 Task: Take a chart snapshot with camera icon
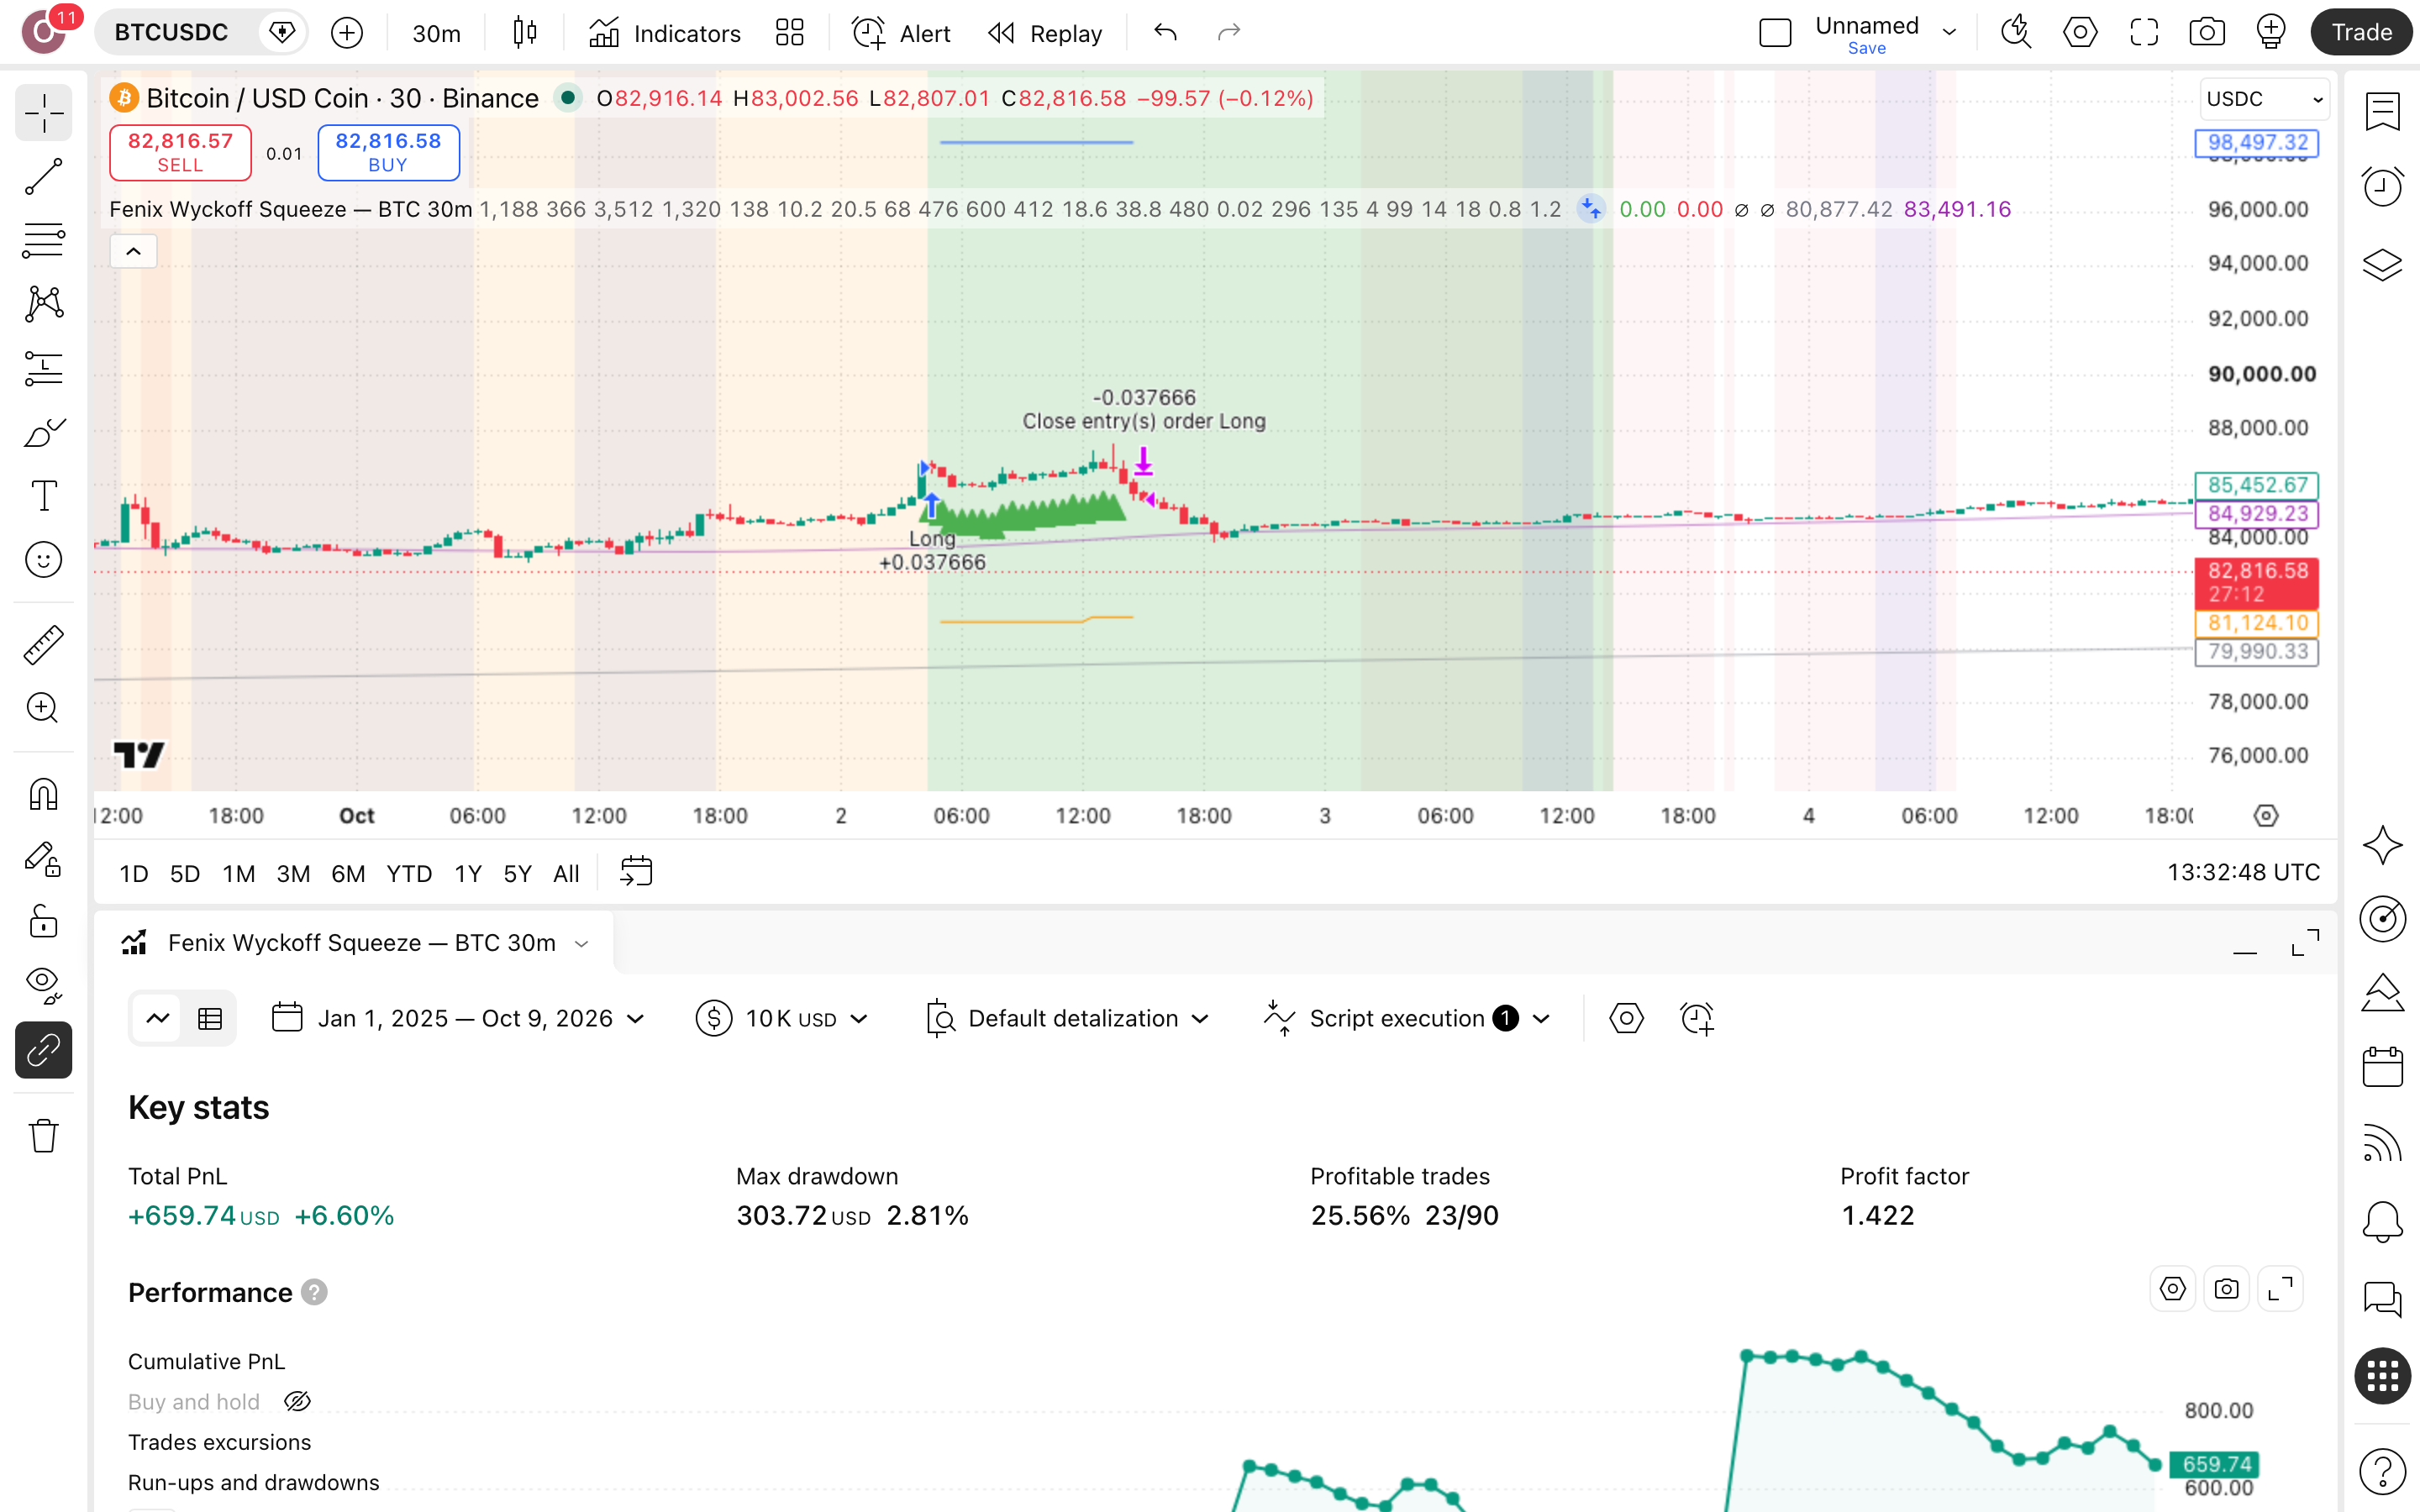click(2206, 33)
